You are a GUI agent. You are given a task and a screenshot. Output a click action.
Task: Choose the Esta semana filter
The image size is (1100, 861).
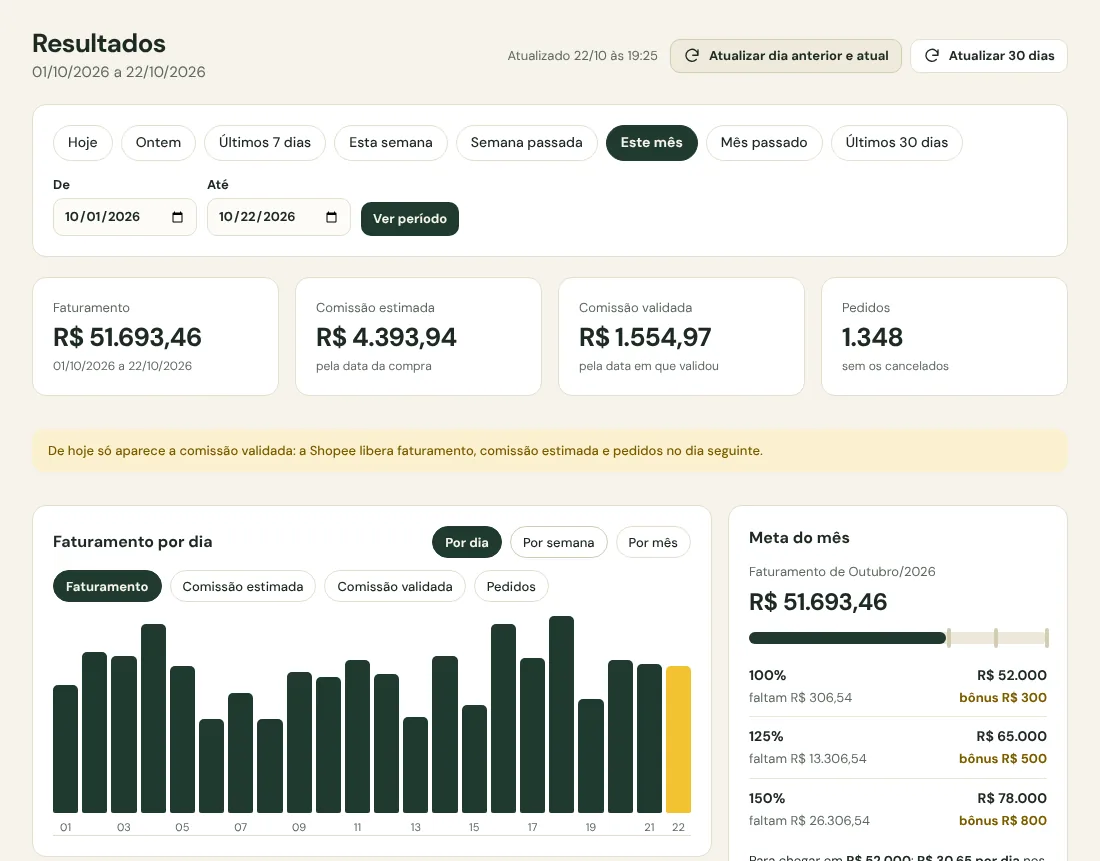[x=391, y=142]
